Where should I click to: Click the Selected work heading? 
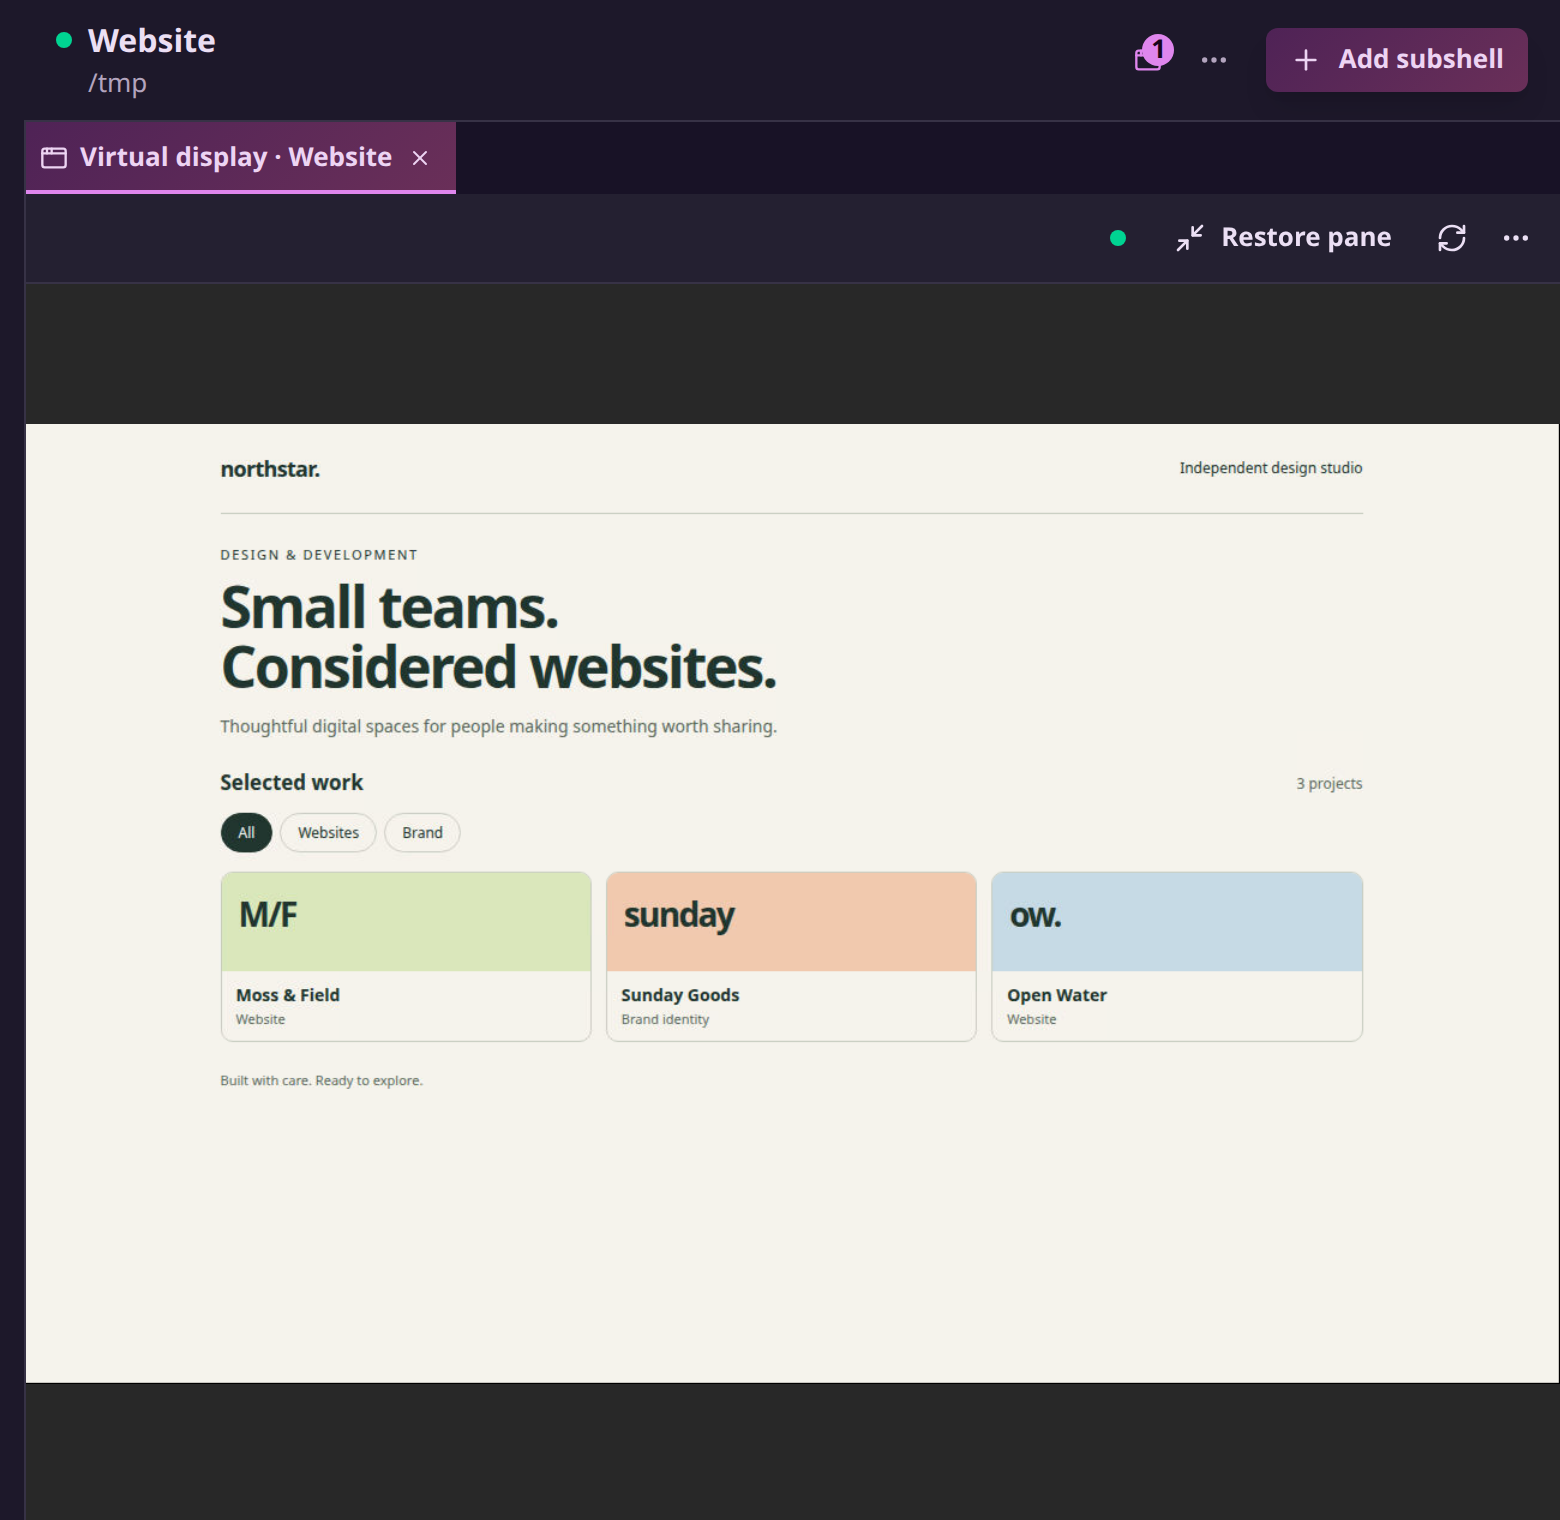[x=292, y=782]
